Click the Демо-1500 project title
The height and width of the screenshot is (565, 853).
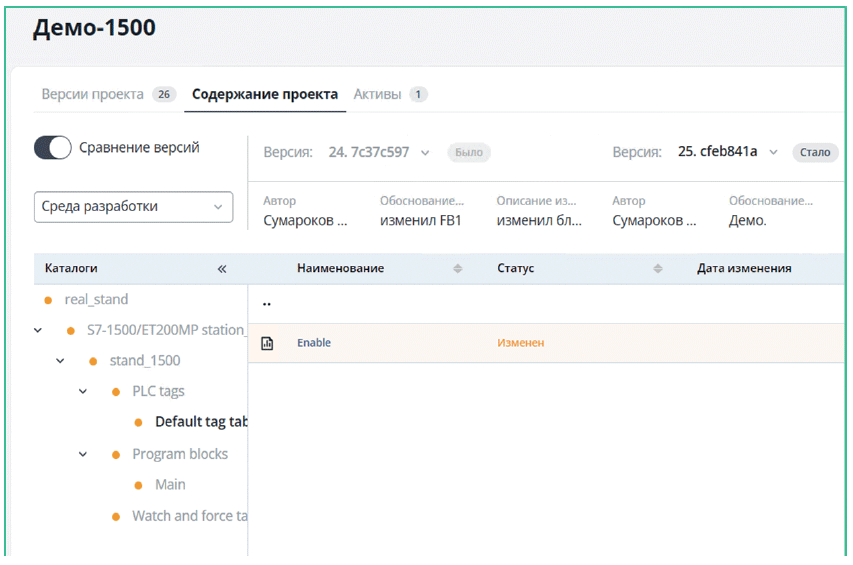click(95, 28)
